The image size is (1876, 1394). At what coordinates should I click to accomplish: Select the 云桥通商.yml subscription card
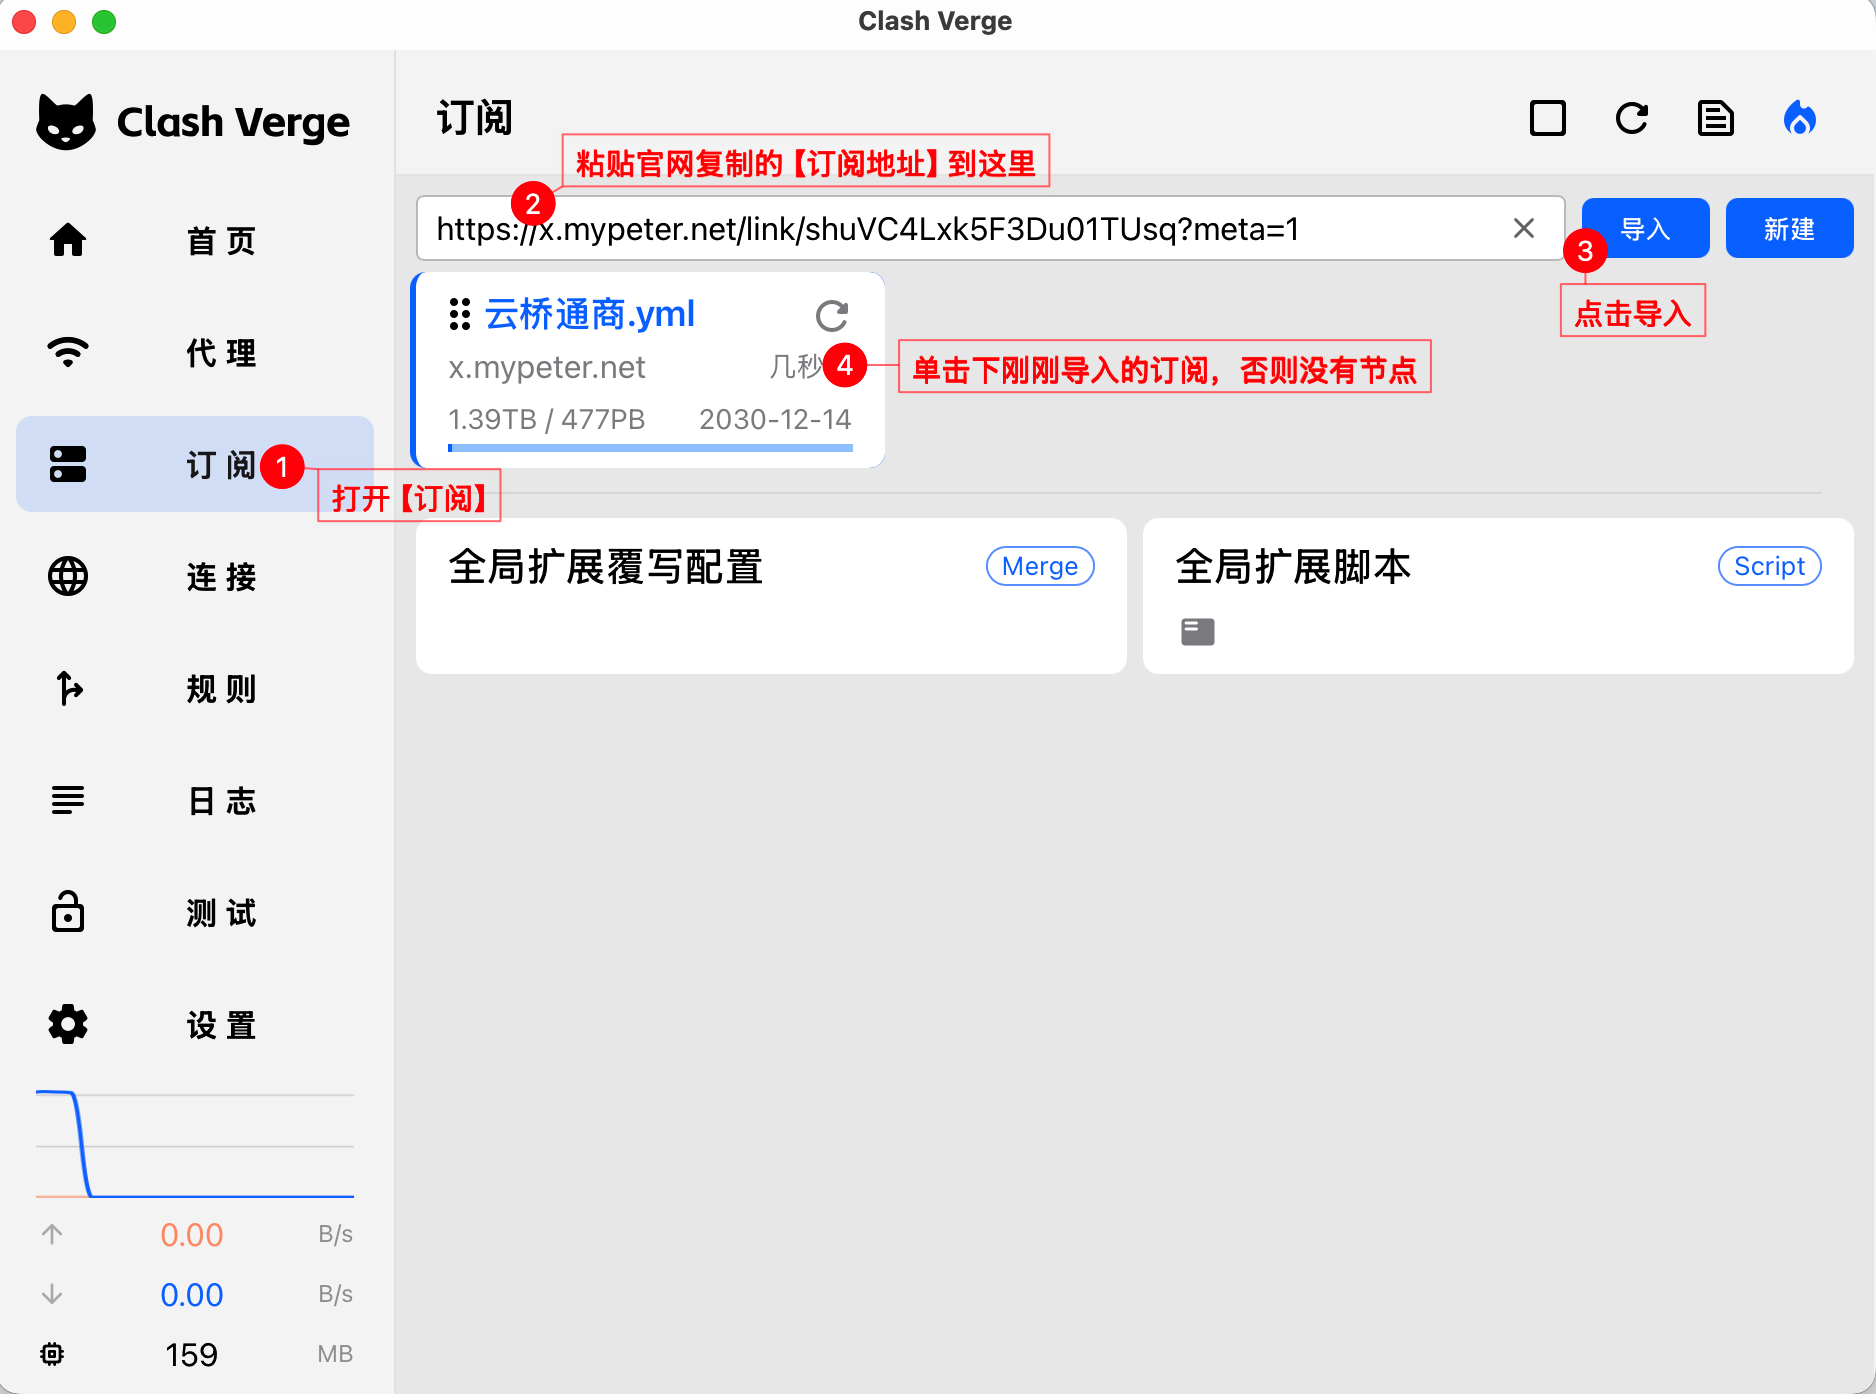tap(650, 370)
